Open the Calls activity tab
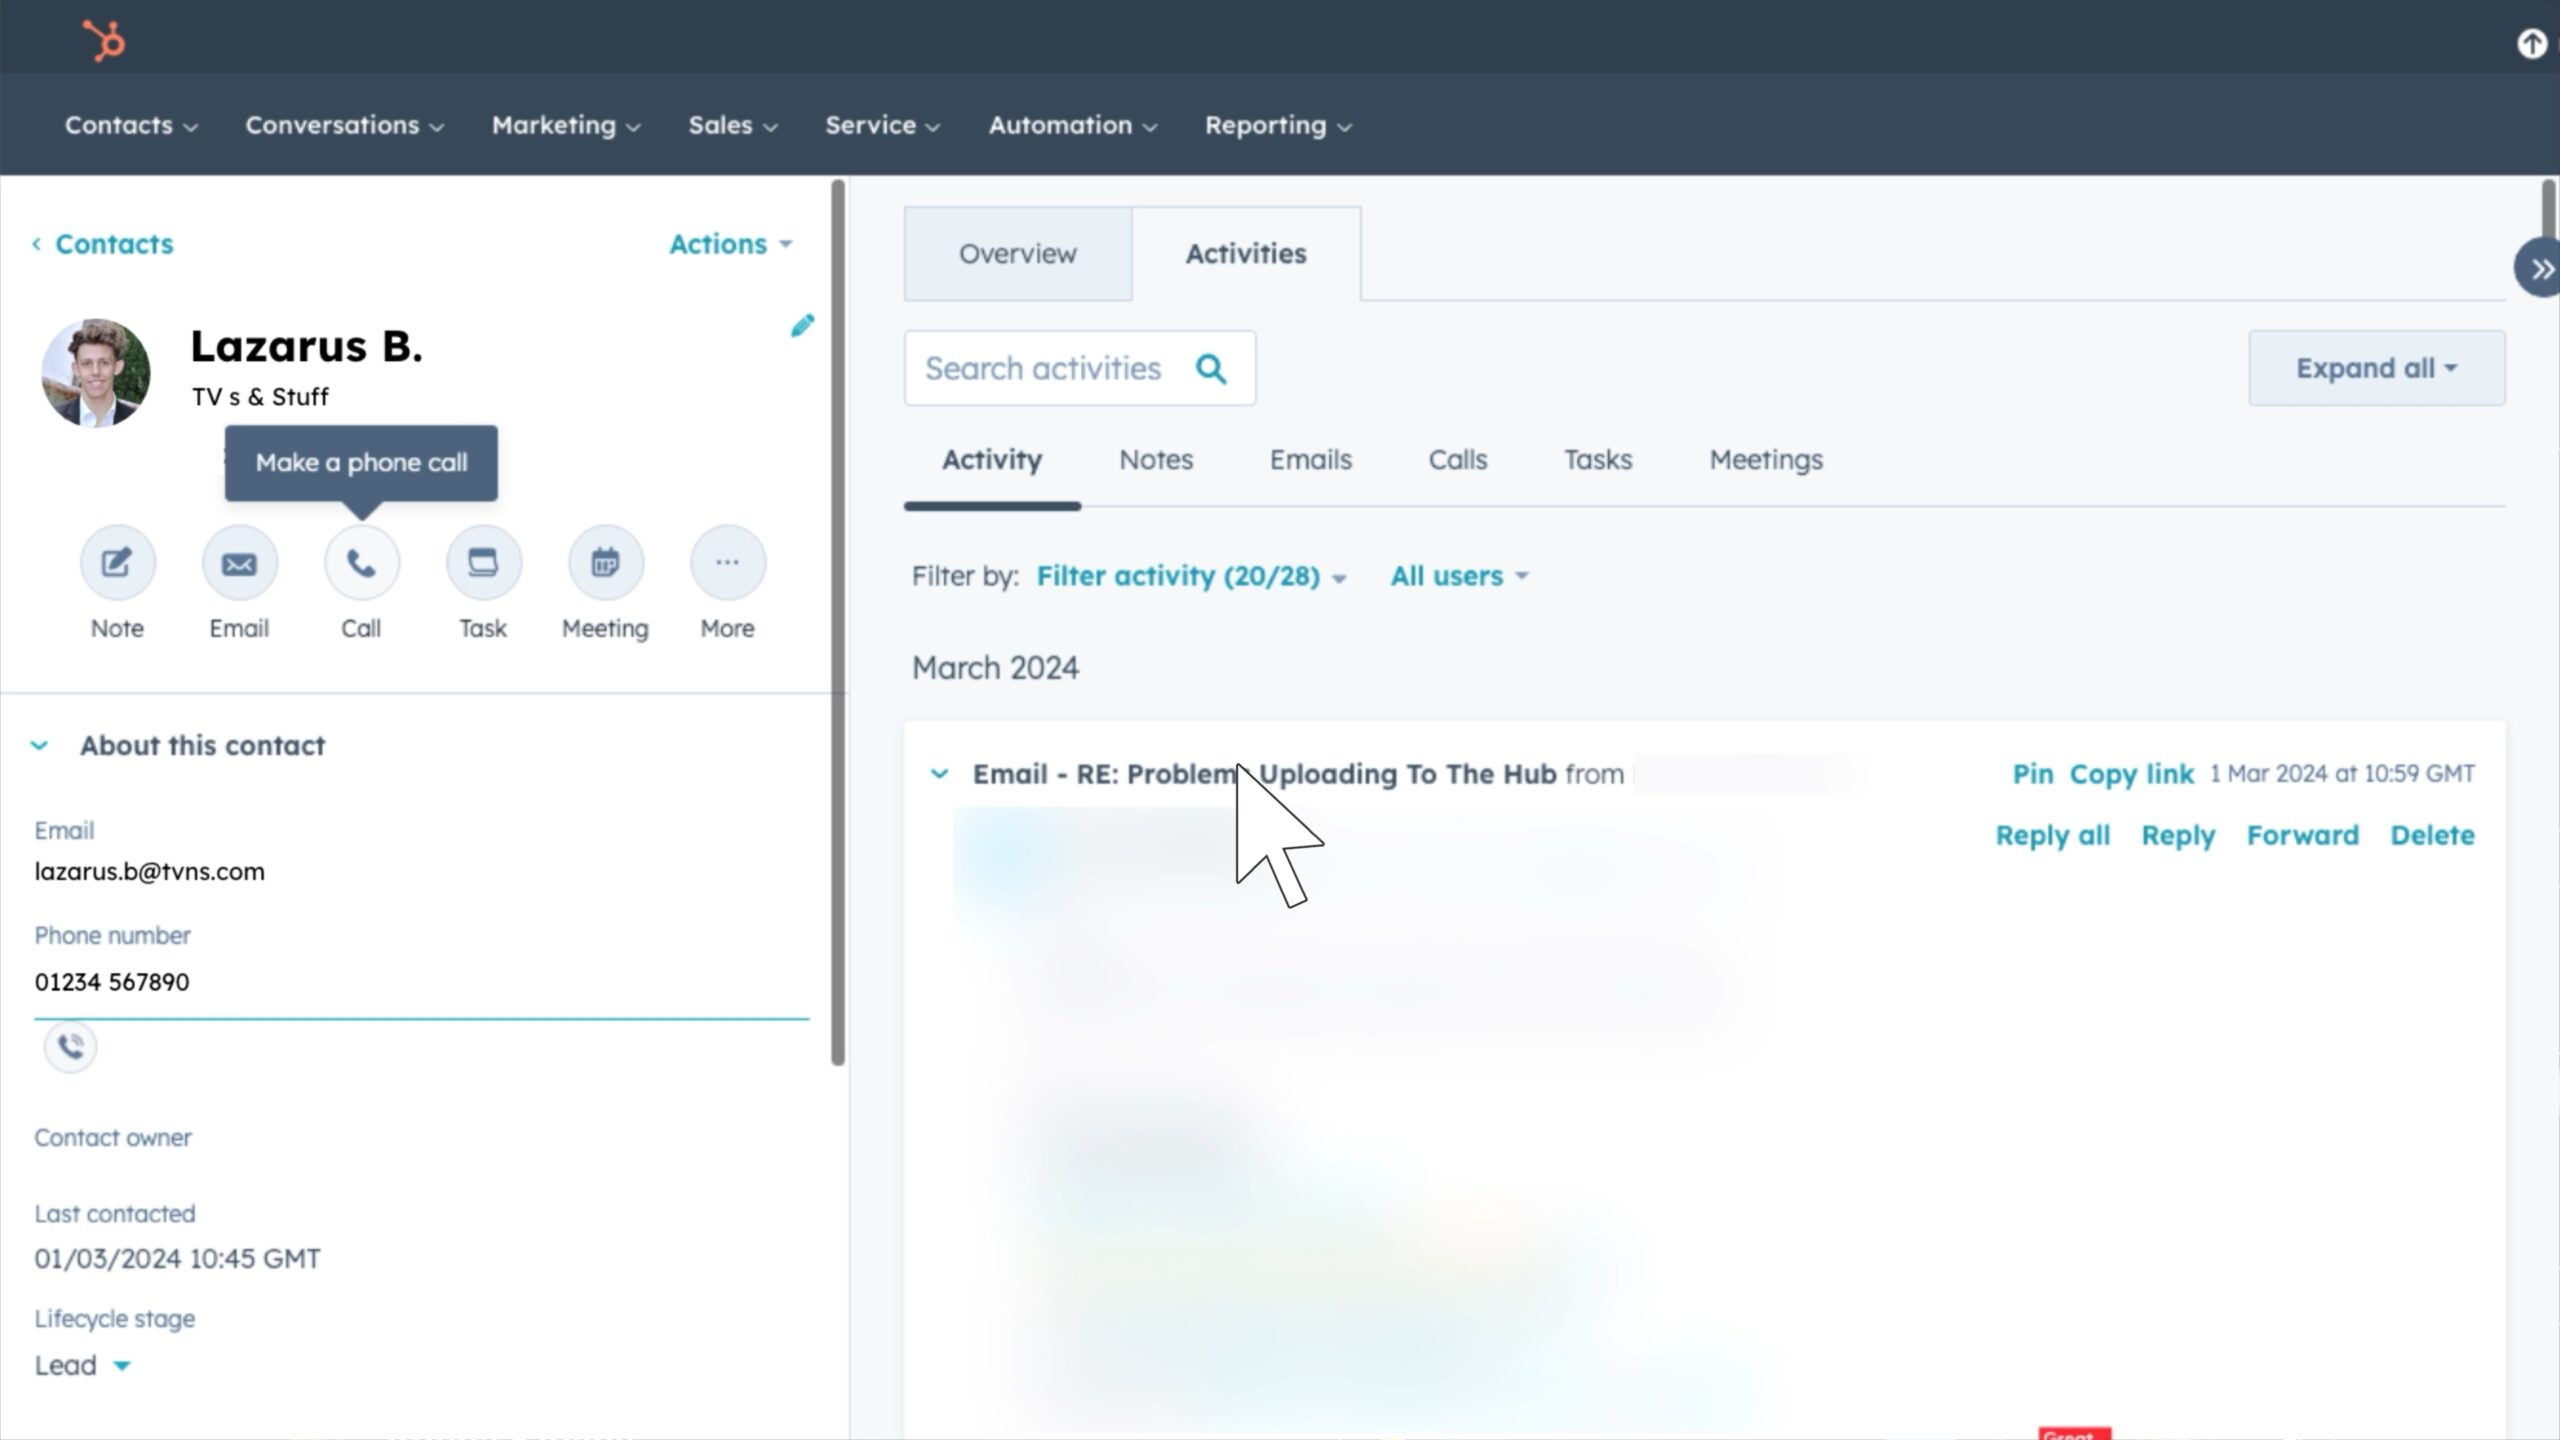 (1457, 460)
